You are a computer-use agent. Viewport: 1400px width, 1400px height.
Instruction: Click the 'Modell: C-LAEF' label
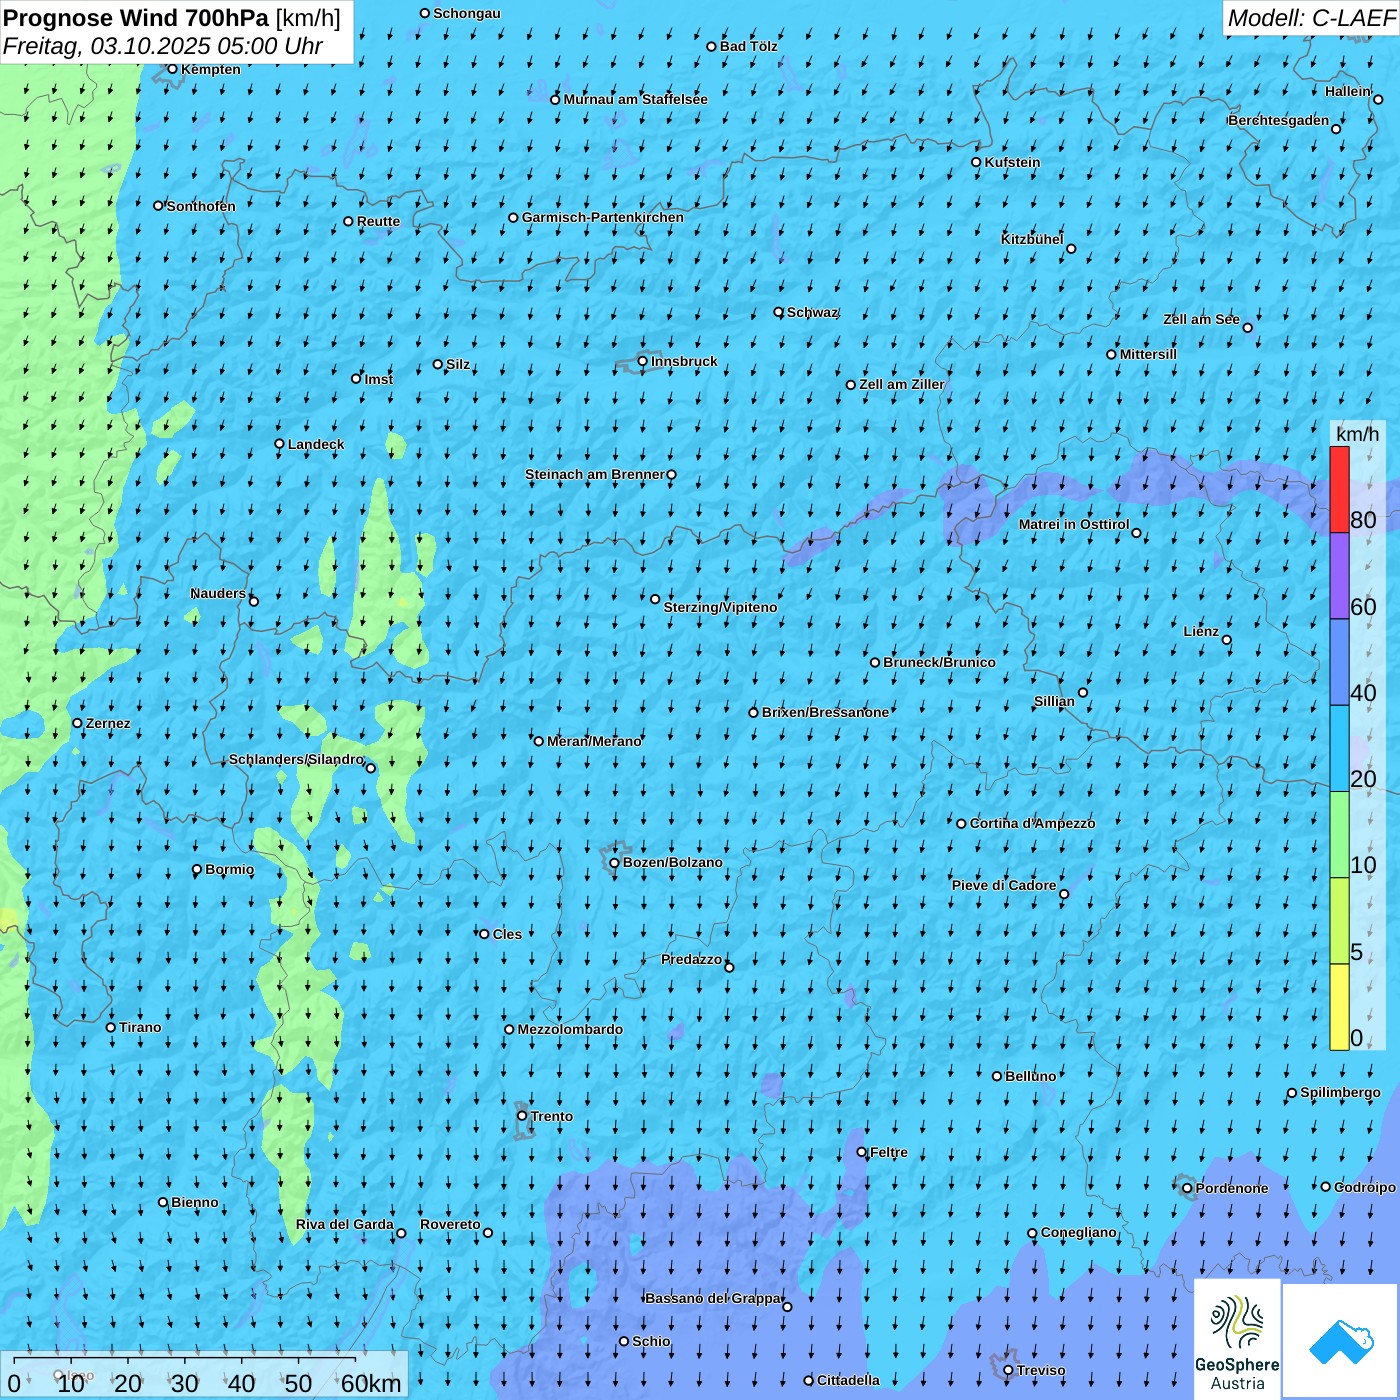click(x=1310, y=18)
